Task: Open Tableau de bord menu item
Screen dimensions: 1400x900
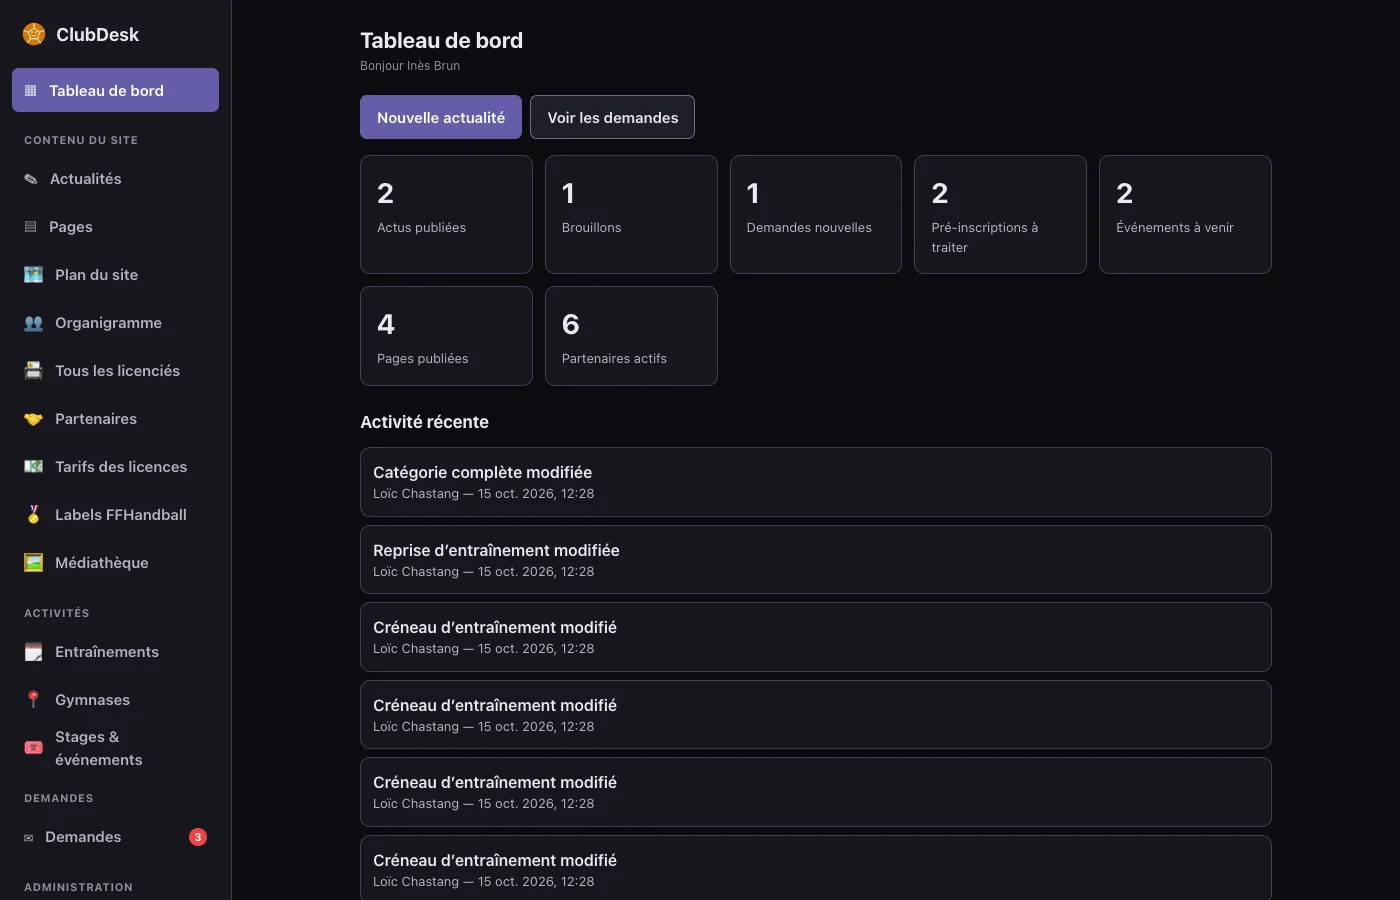Action: (x=115, y=90)
